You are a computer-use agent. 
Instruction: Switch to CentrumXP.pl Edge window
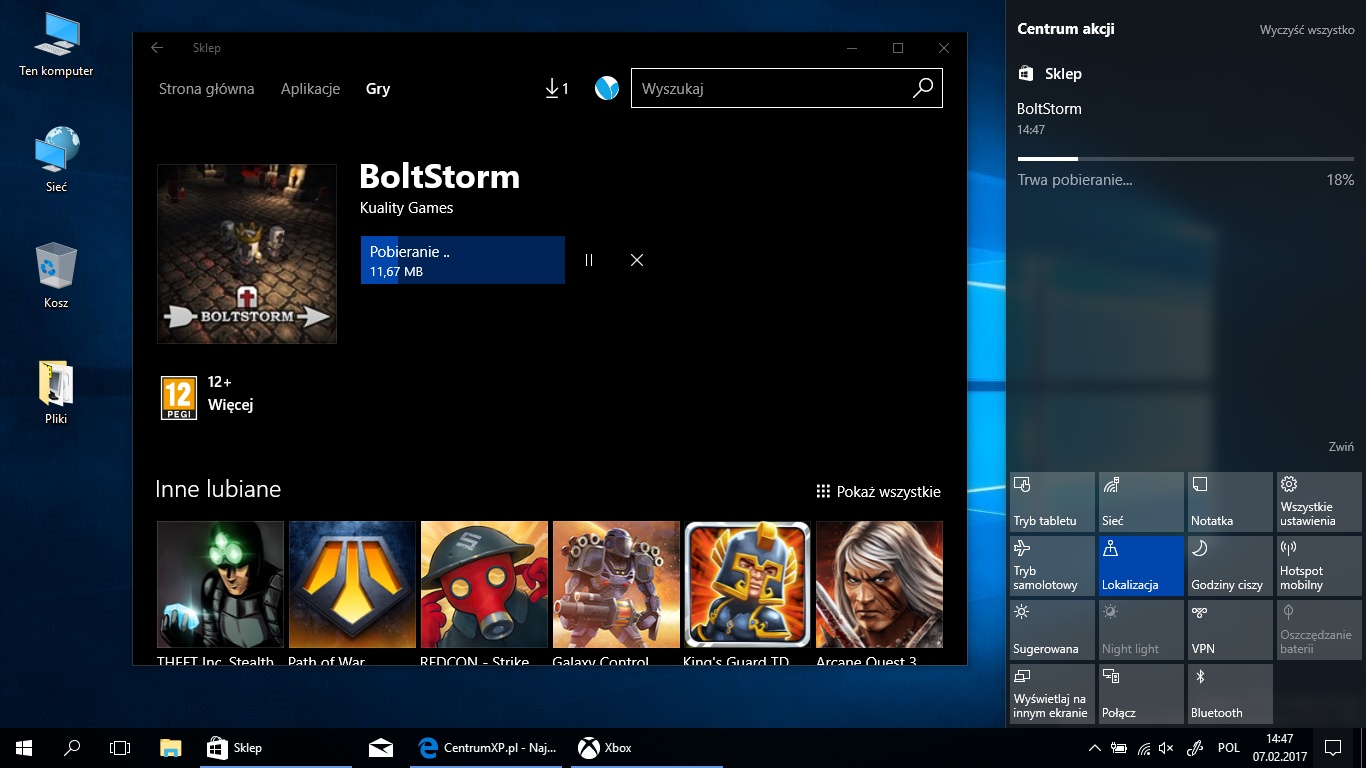coord(487,748)
